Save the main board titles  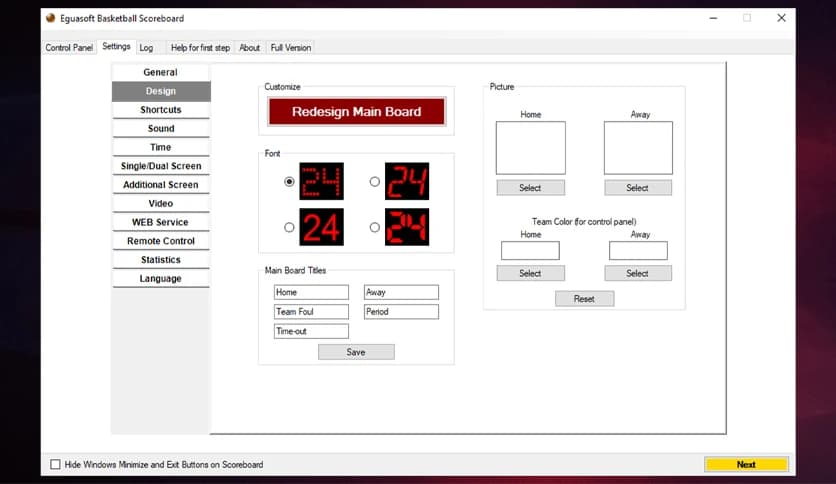pos(356,352)
